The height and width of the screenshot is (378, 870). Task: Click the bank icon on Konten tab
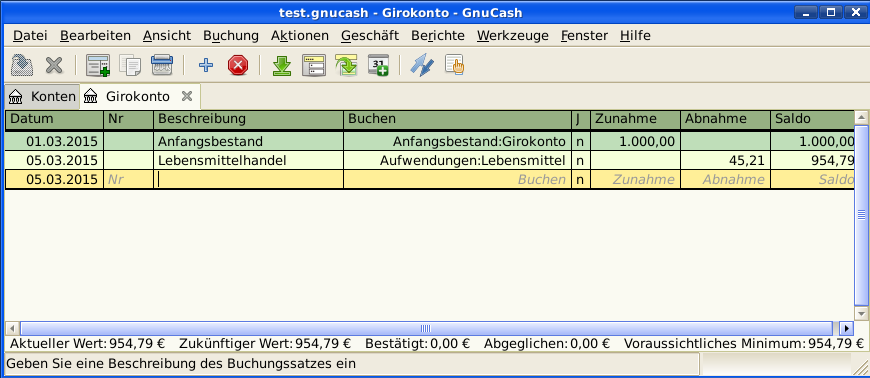click(16, 97)
